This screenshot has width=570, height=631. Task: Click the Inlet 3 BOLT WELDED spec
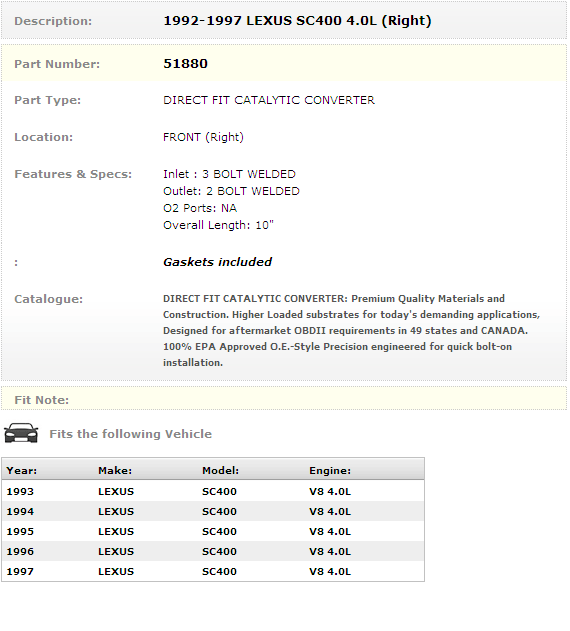[229, 174]
